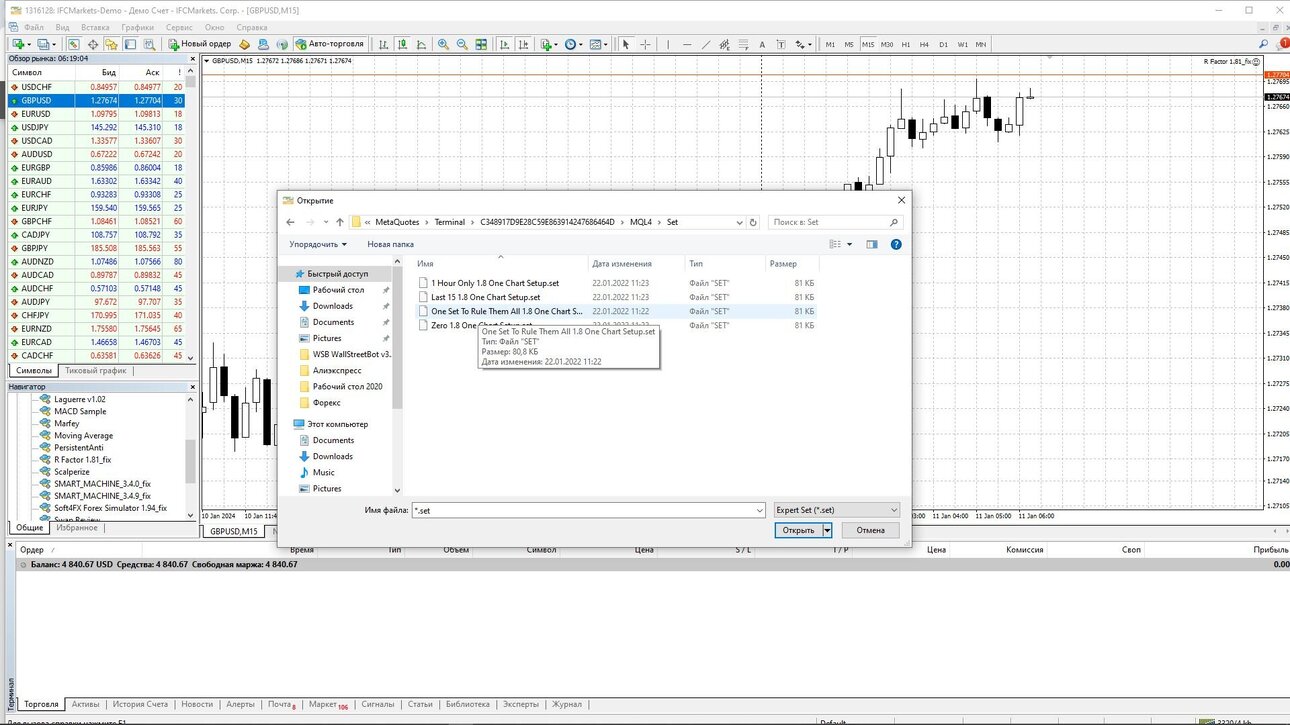Switch chart timeframe to W1
This screenshot has width=1290, height=725.
click(962, 44)
